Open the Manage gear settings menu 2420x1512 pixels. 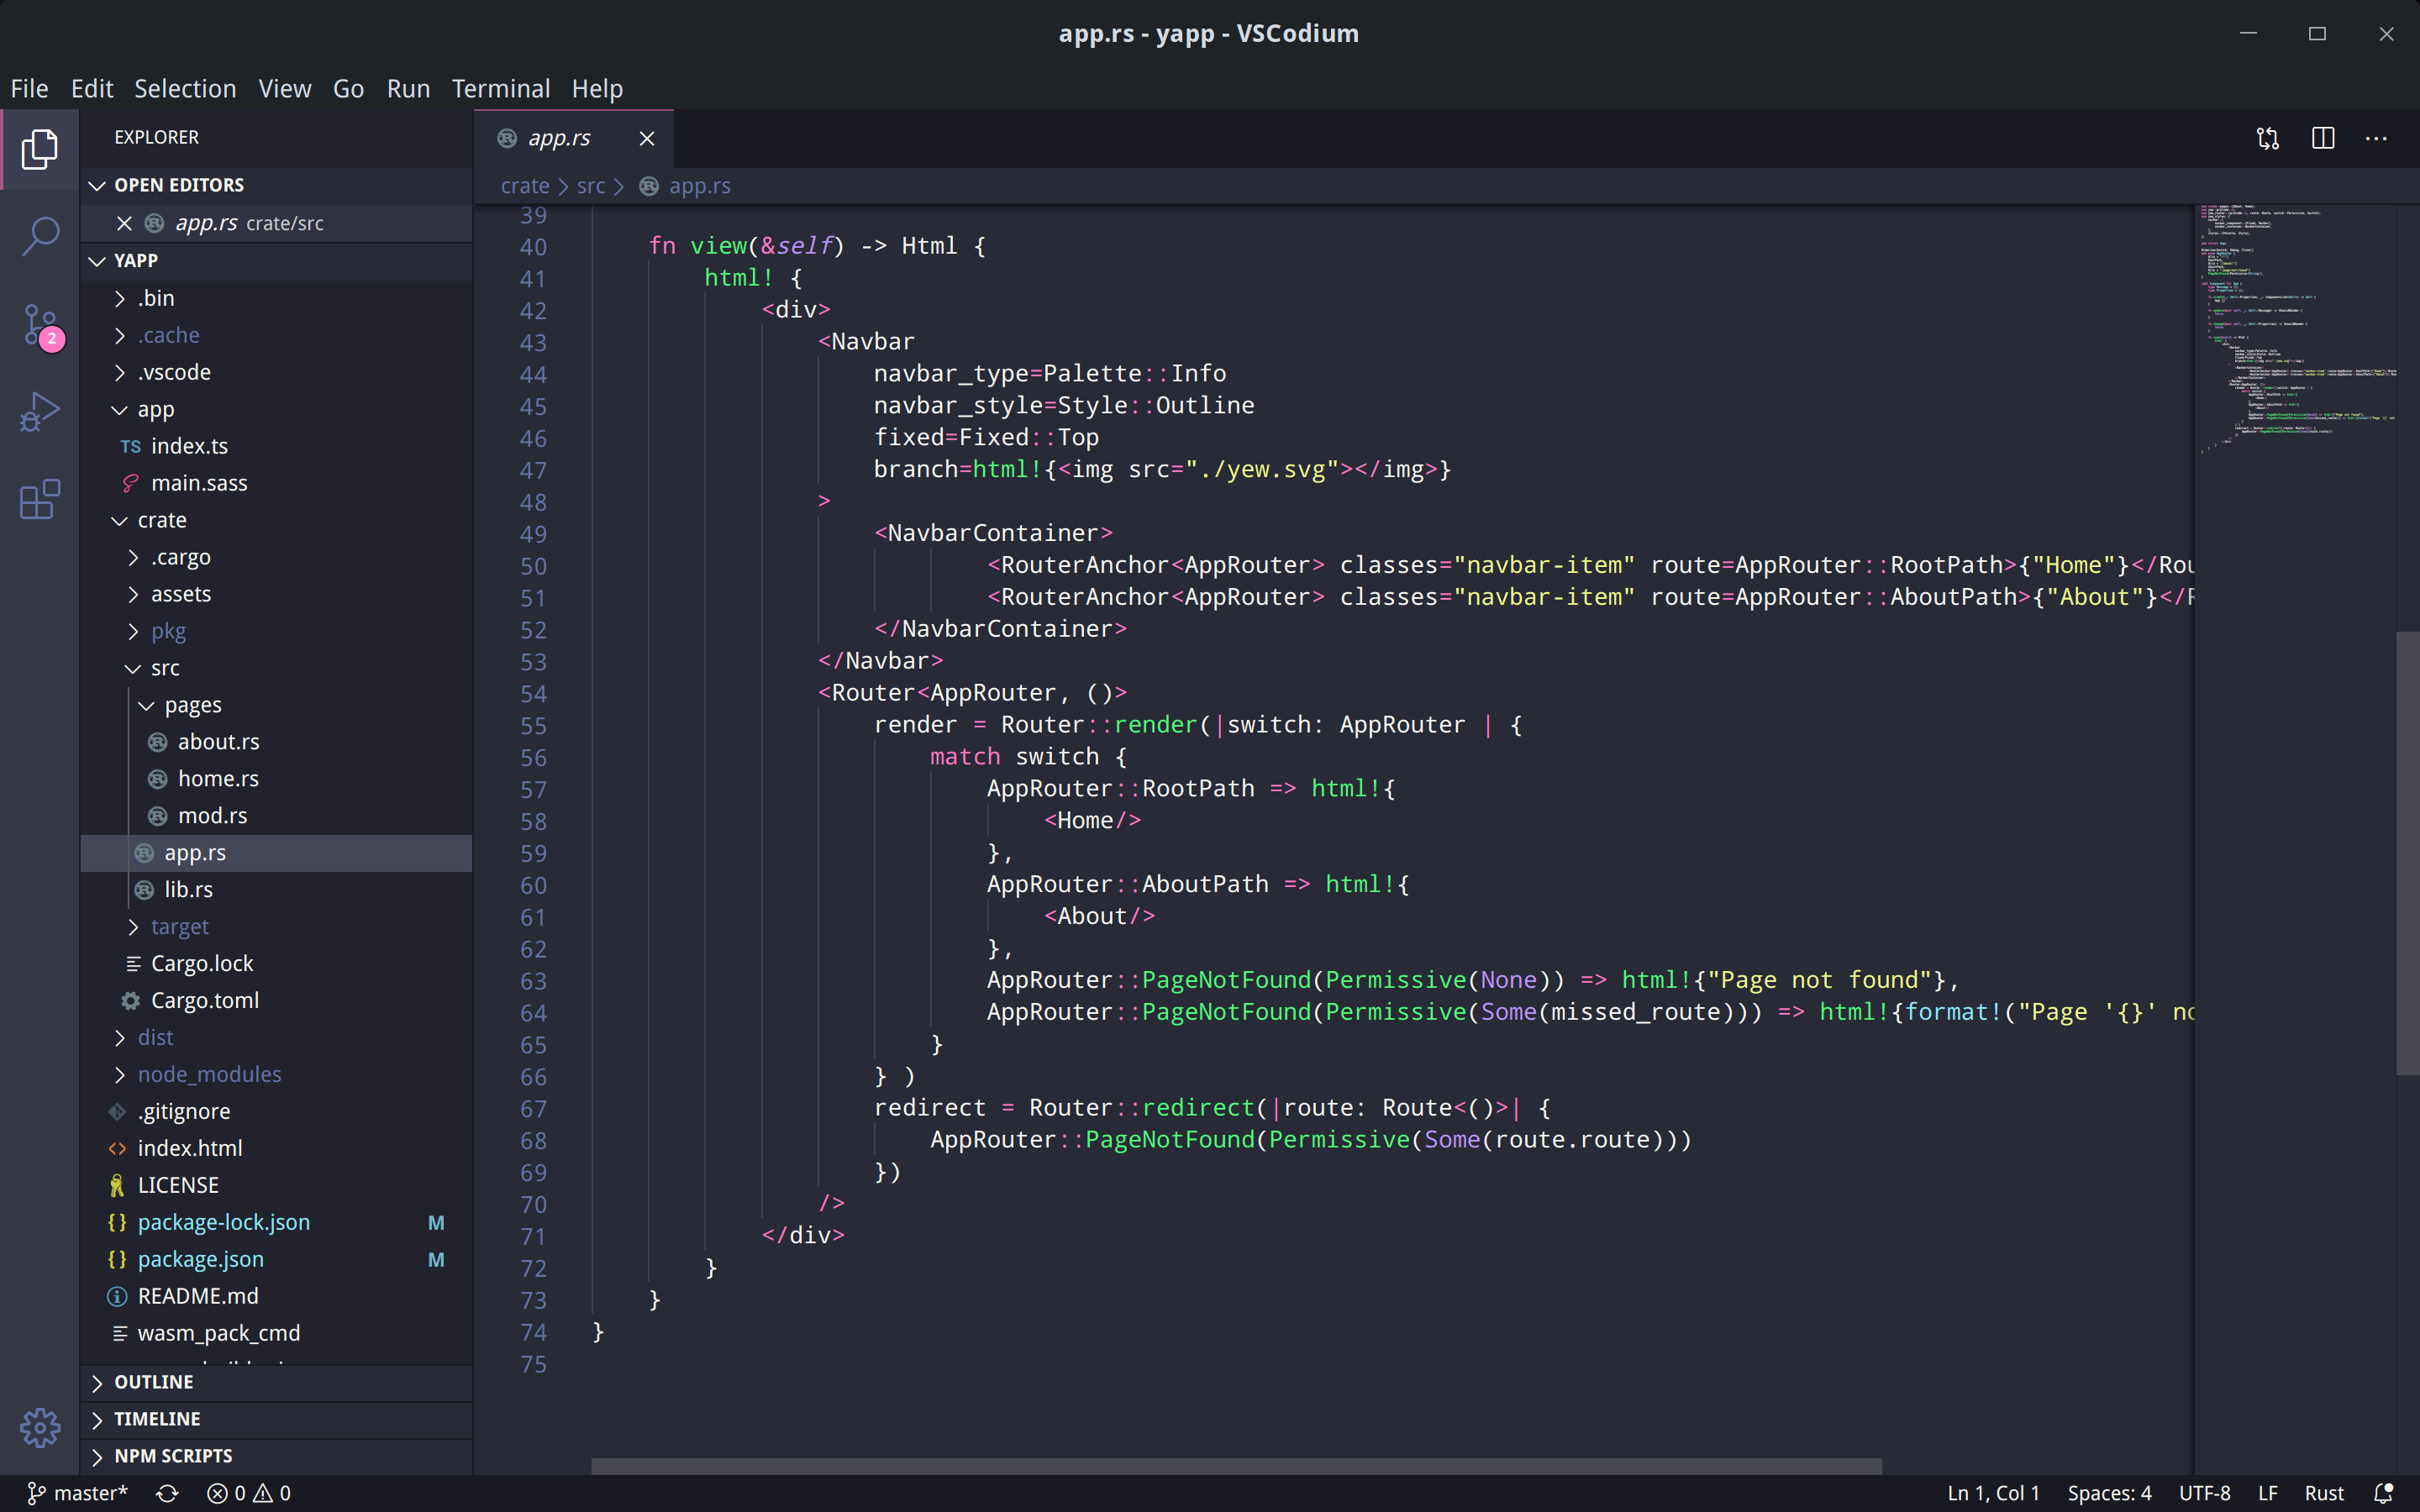tap(40, 1427)
